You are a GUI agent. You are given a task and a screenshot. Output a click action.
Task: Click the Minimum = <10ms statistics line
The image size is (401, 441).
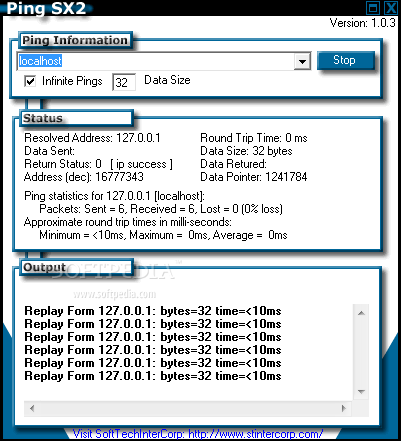[x=163, y=235]
